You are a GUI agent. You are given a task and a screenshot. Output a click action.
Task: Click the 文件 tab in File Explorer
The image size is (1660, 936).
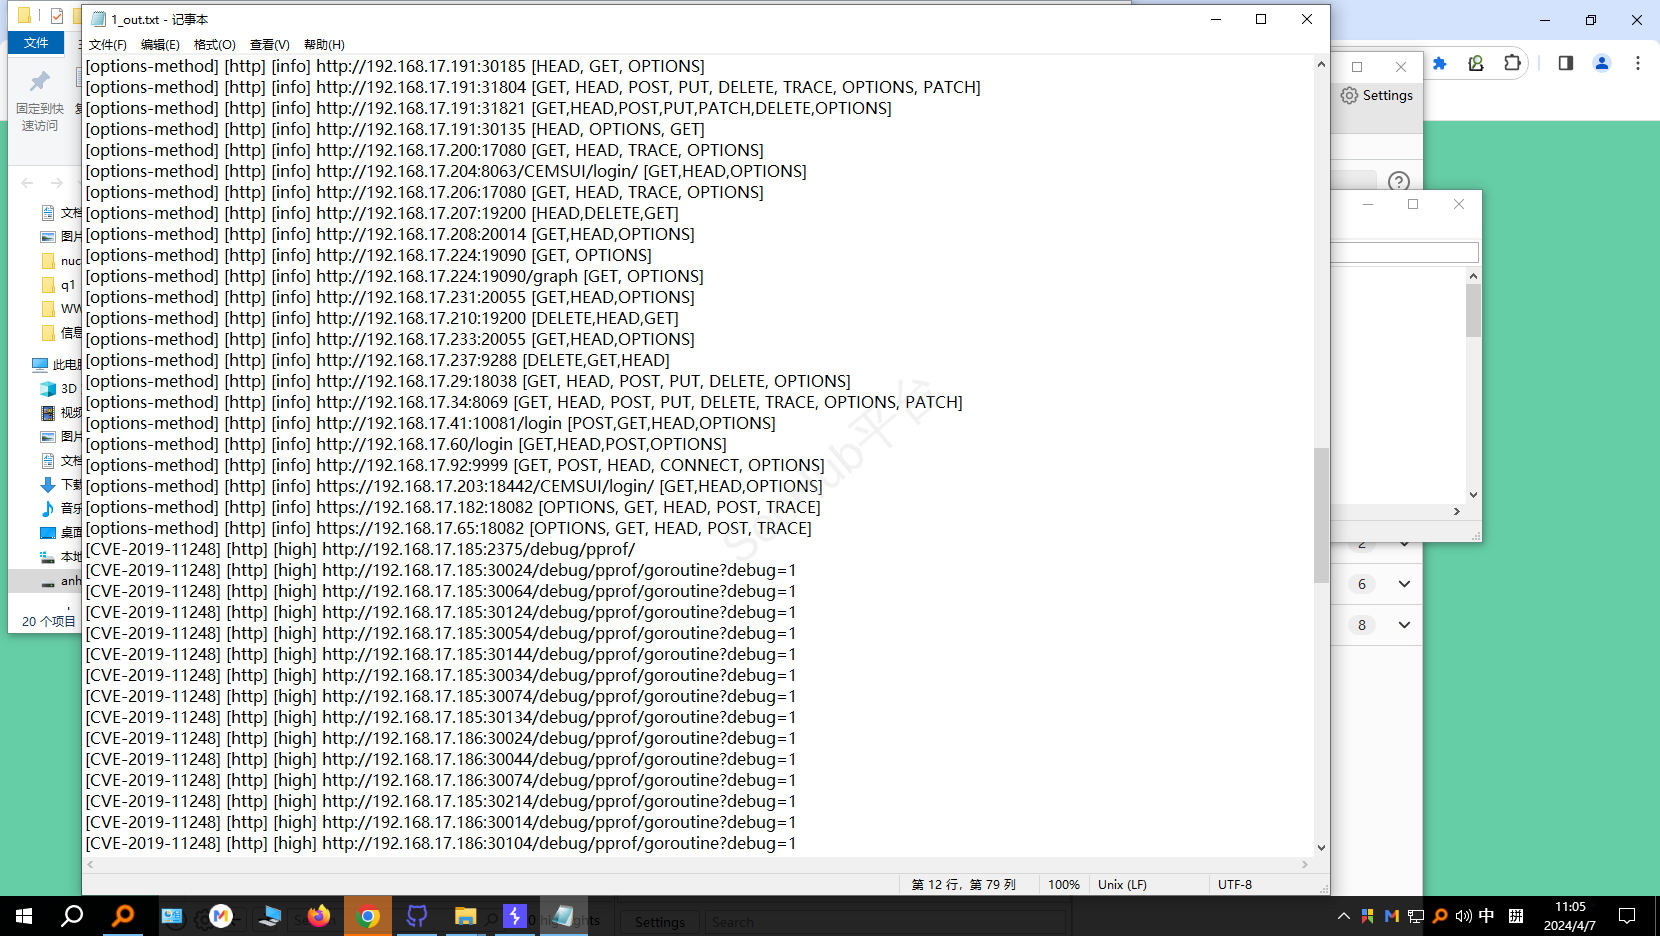(x=36, y=43)
